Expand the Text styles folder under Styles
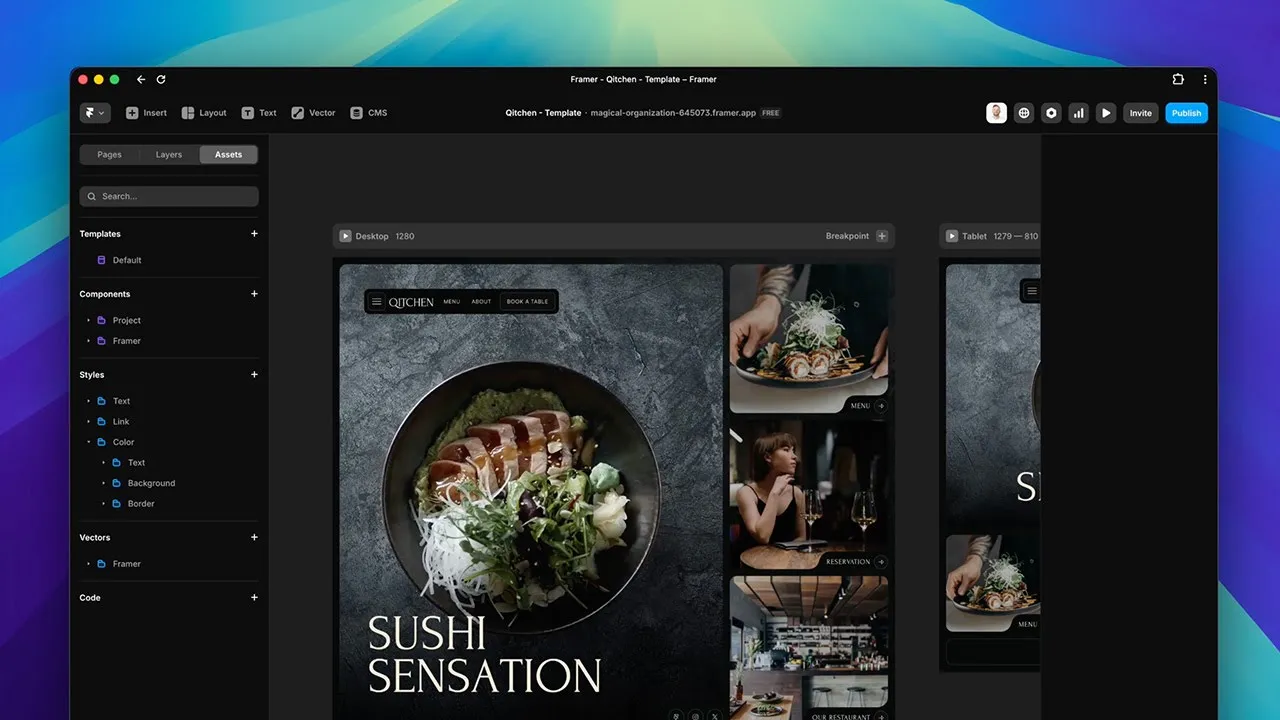 pos(88,401)
